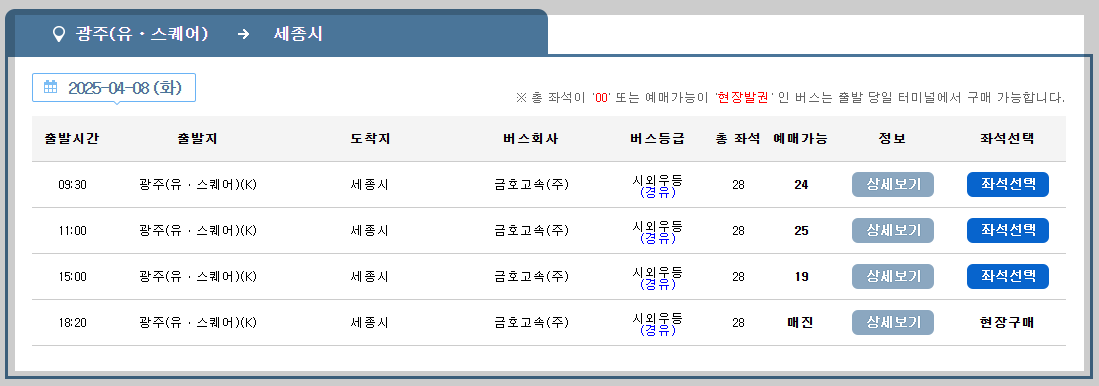The width and height of the screenshot is (1099, 386).
Task: Open the 2025-04-08 (화) date selector
Action: click(114, 88)
